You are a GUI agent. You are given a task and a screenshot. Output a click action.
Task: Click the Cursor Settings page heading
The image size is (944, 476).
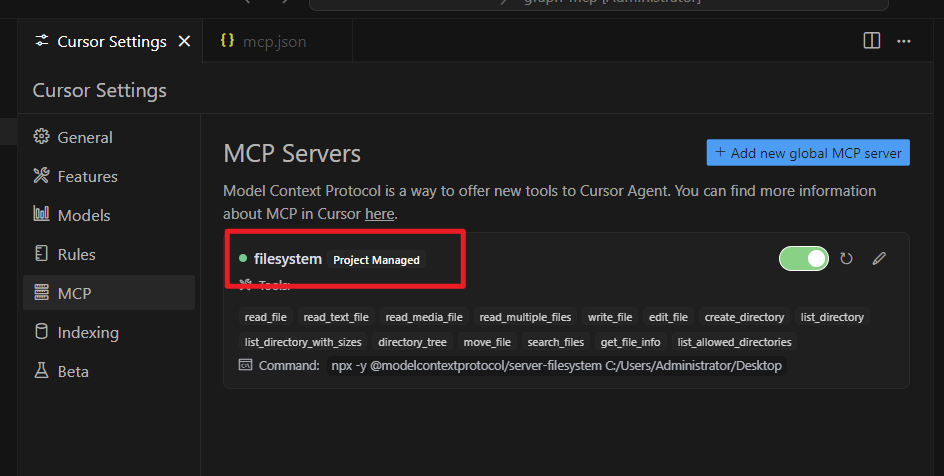click(99, 90)
